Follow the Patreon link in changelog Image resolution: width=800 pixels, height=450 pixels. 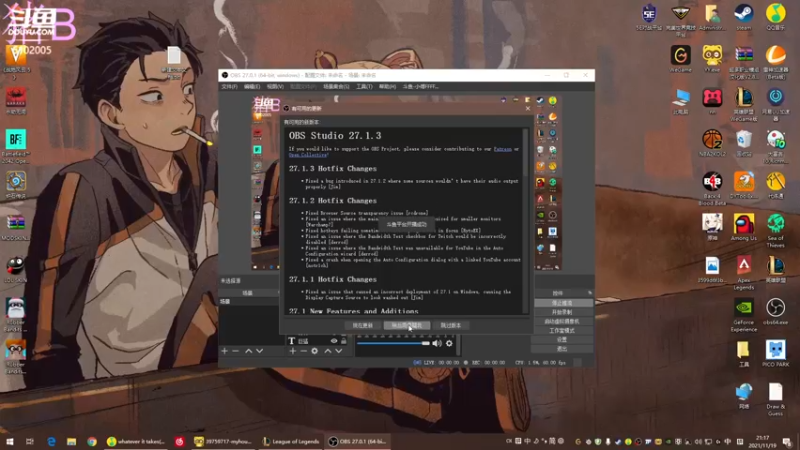[503, 149]
